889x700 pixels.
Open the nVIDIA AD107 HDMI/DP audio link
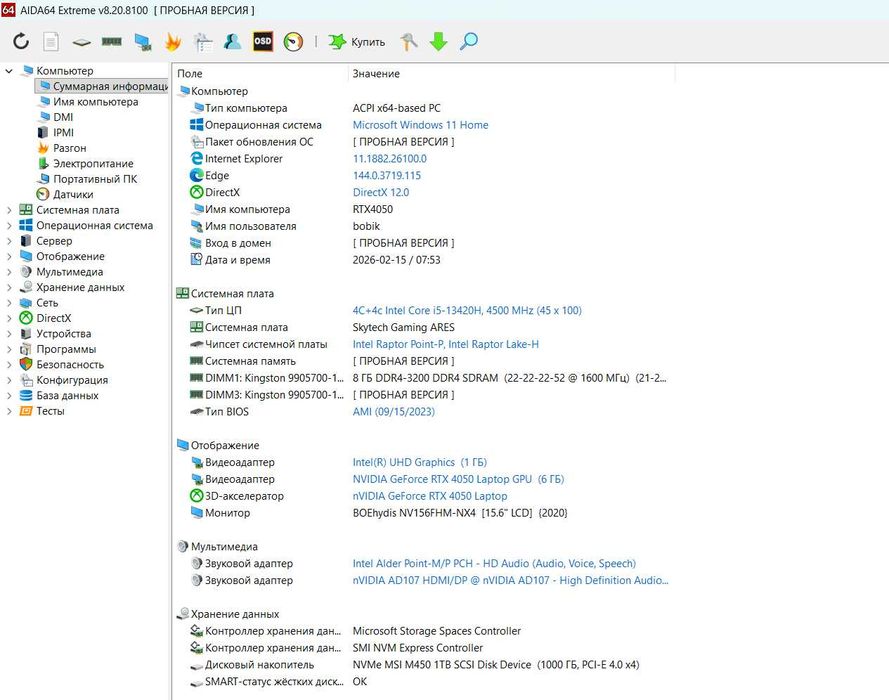pos(510,580)
